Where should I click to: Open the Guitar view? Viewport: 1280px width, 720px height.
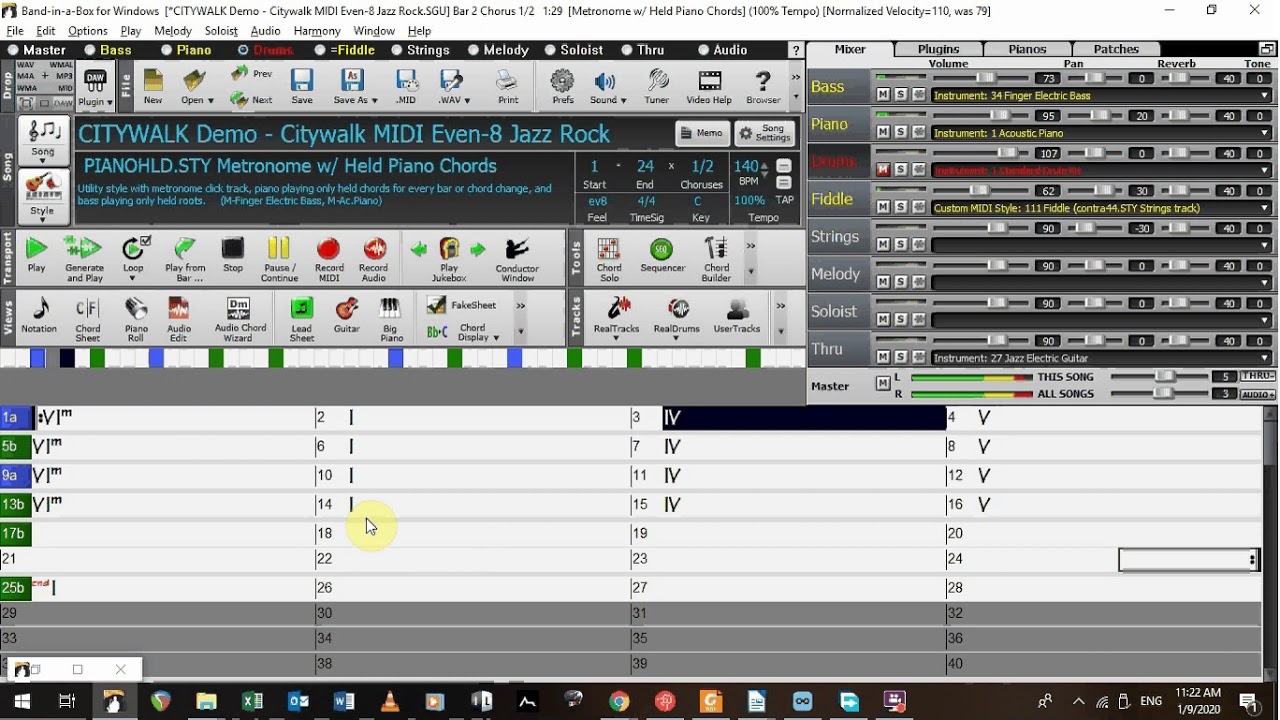tap(347, 315)
